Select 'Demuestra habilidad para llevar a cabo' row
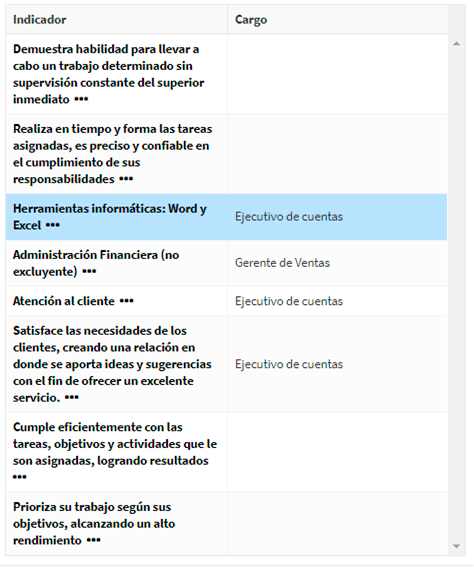474x571 pixels. point(226,74)
